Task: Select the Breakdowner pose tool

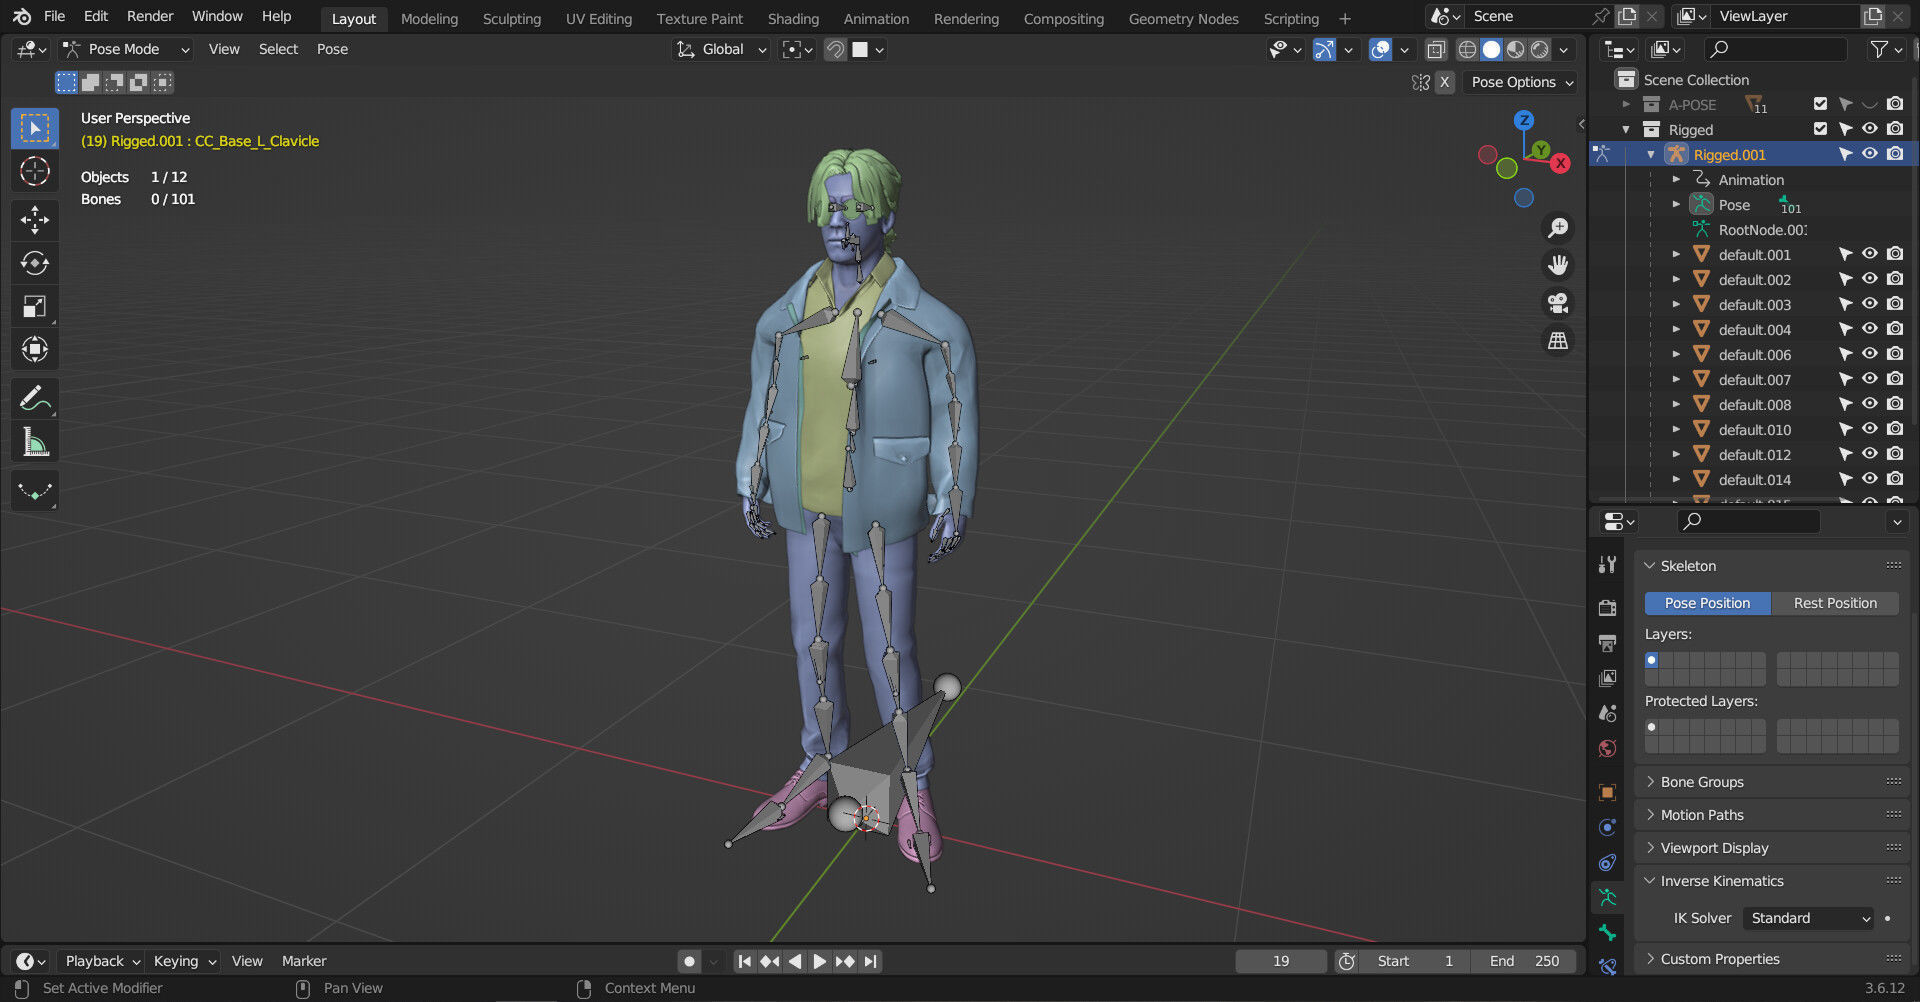Action: pos(35,491)
